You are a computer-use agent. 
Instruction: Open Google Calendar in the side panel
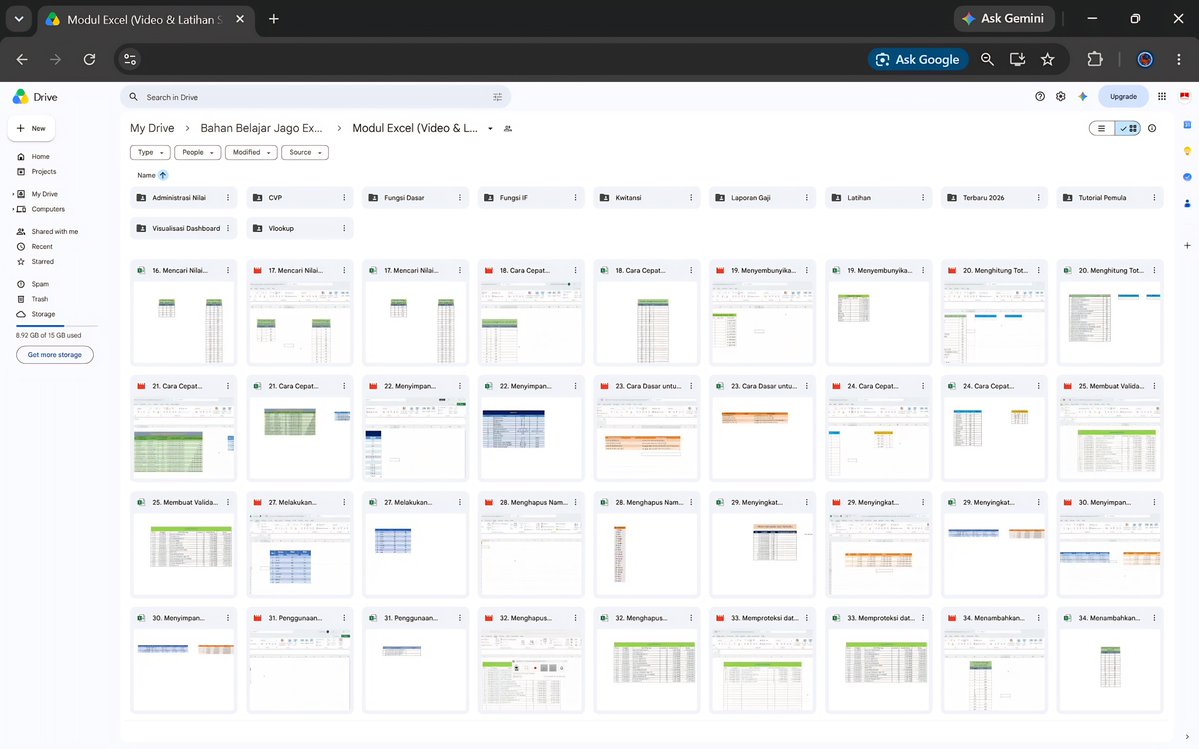point(1187,124)
